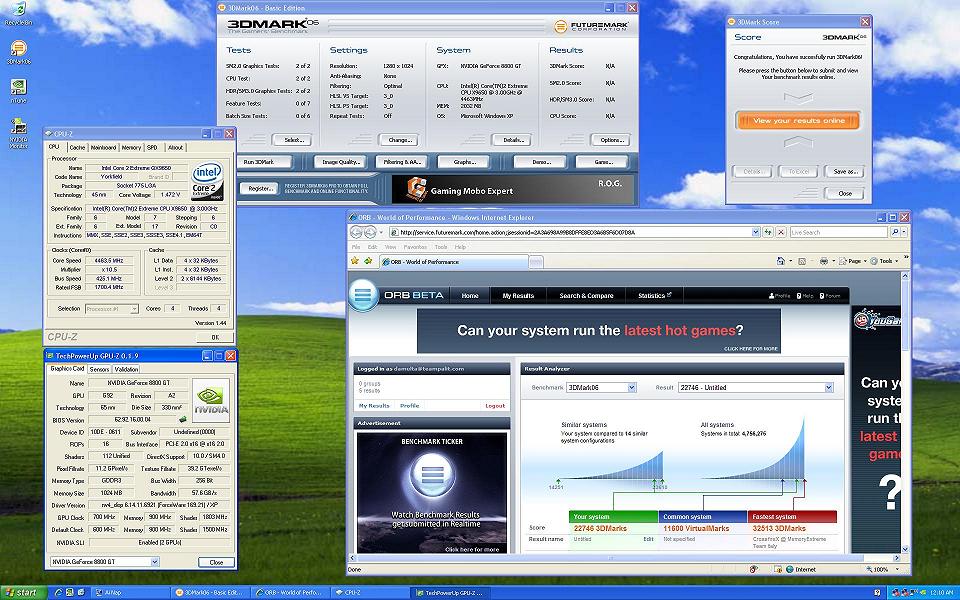The height and width of the screenshot is (600, 960).
Task: Open the Statistics tab in ORB
Action: 654,296
